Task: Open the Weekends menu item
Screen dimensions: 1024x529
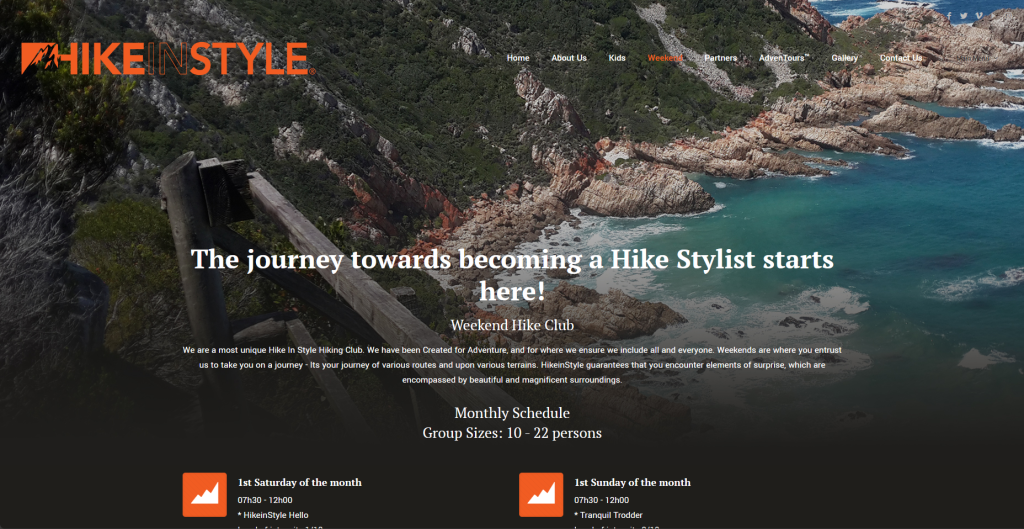Action: pos(665,58)
